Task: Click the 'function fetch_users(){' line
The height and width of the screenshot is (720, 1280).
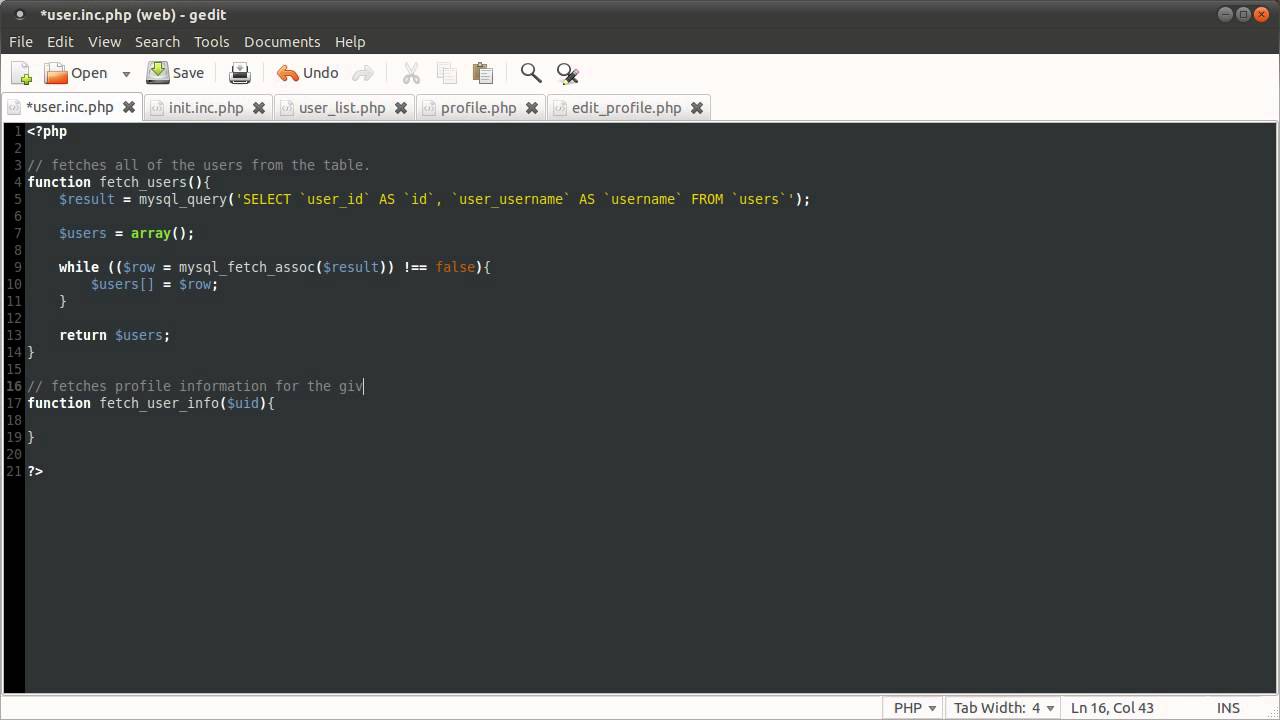Action: (119, 182)
